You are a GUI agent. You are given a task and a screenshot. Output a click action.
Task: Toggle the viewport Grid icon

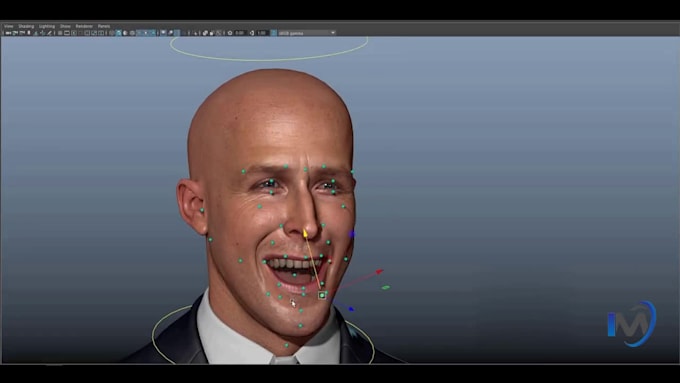(60, 33)
